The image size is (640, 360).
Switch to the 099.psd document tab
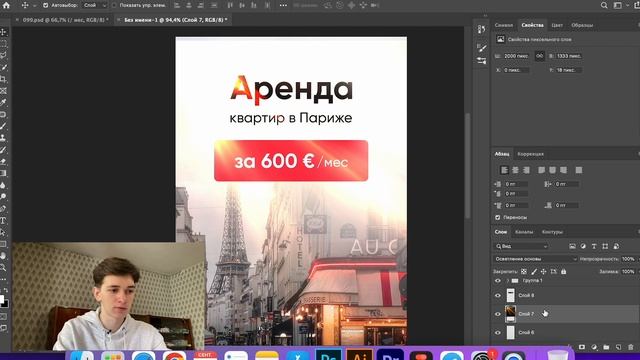65,20
